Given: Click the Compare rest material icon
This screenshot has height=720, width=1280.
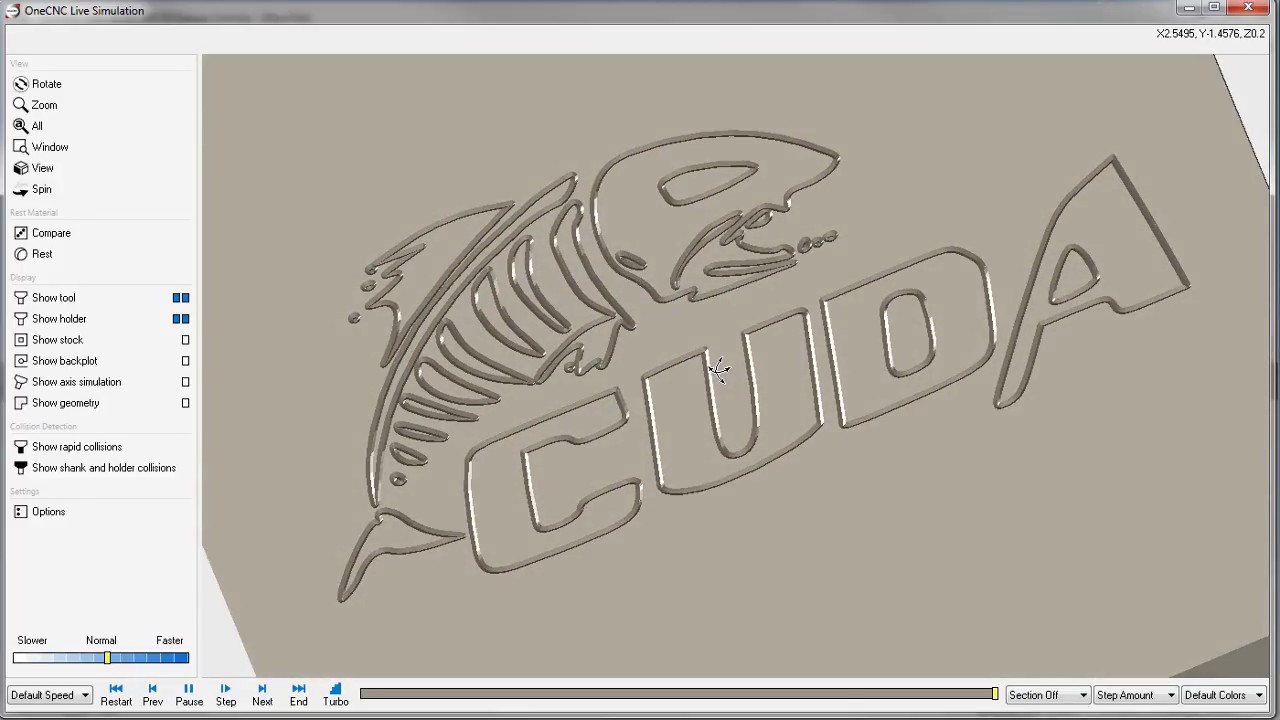Looking at the screenshot, I should (x=20, y=233).
